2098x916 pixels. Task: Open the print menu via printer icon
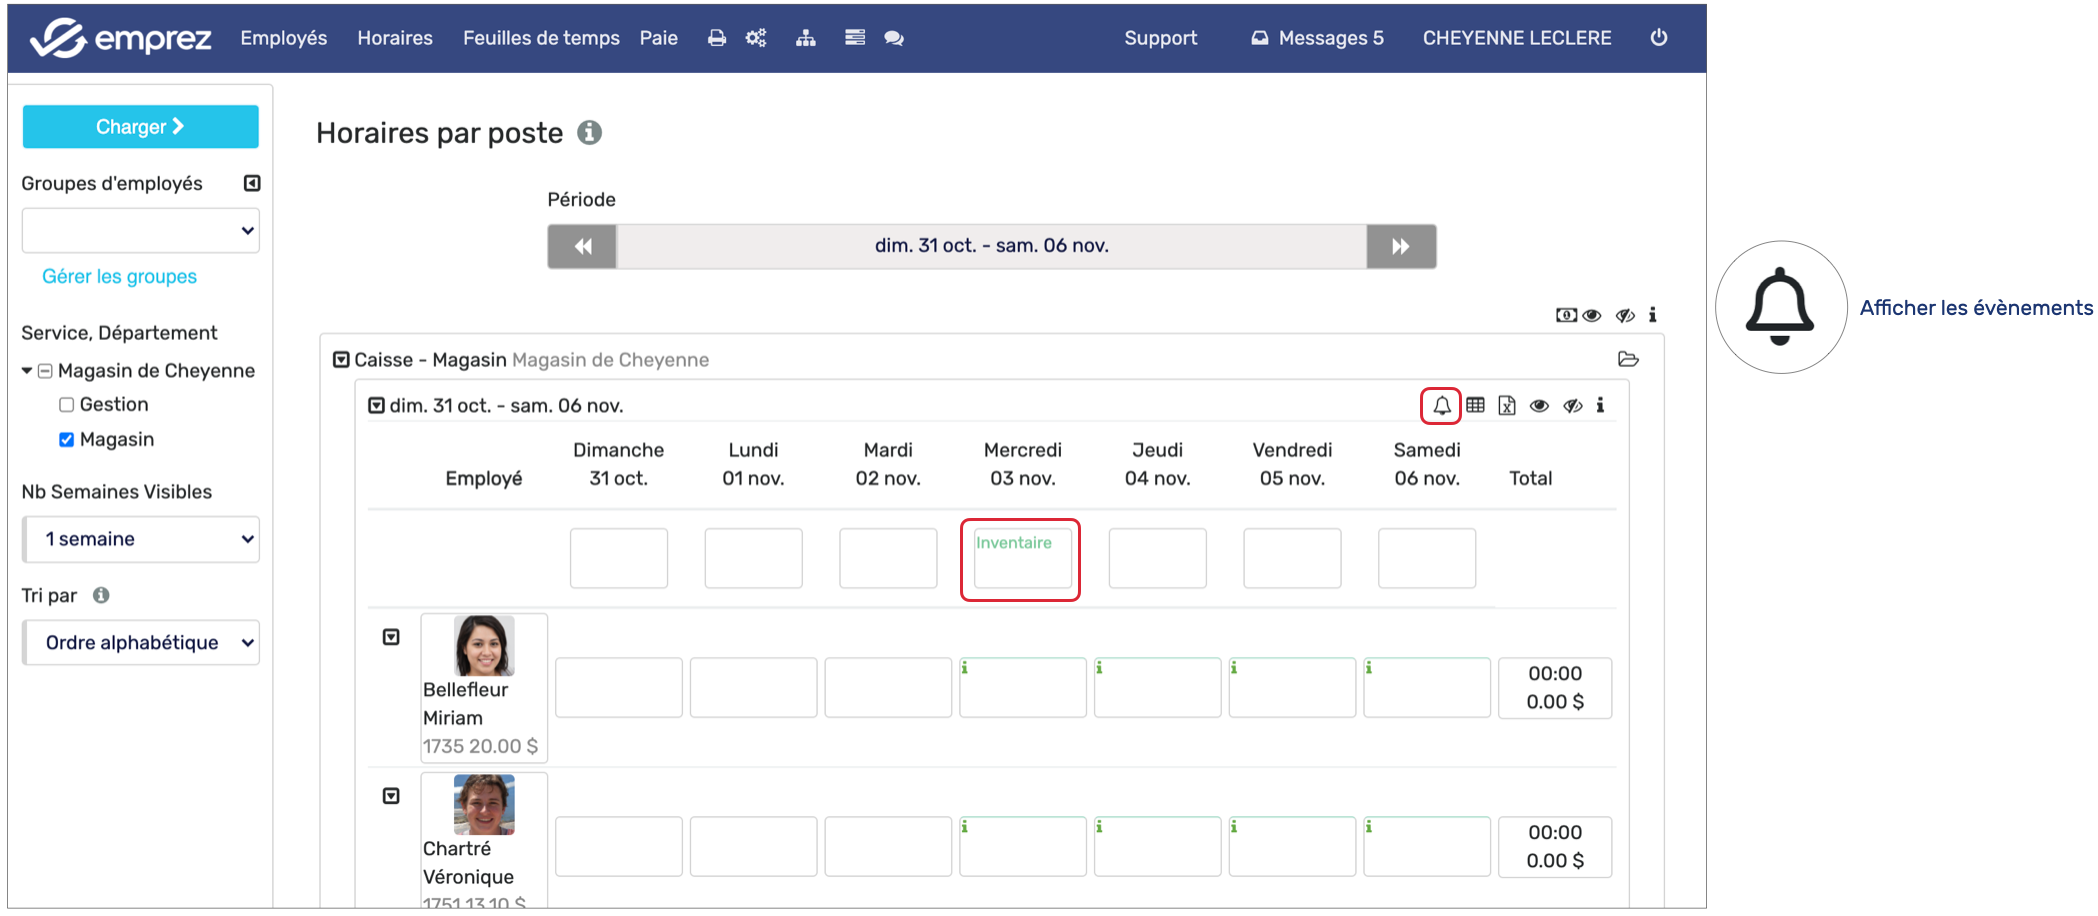coord(717,38)
